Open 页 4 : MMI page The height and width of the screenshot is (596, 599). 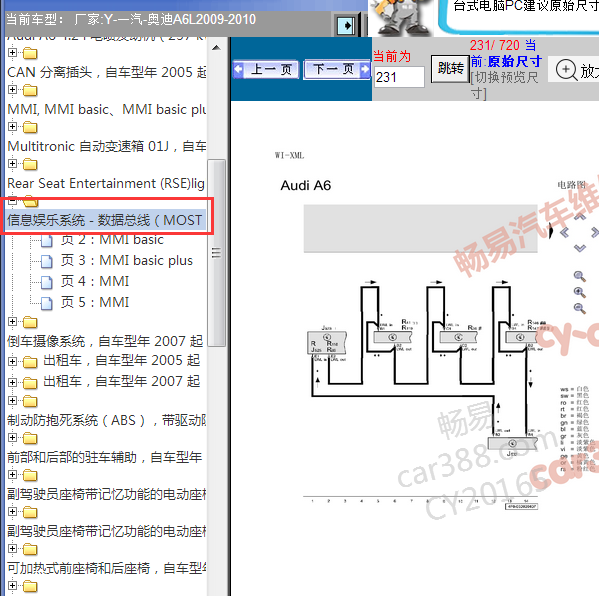click(x=95, y=282)
